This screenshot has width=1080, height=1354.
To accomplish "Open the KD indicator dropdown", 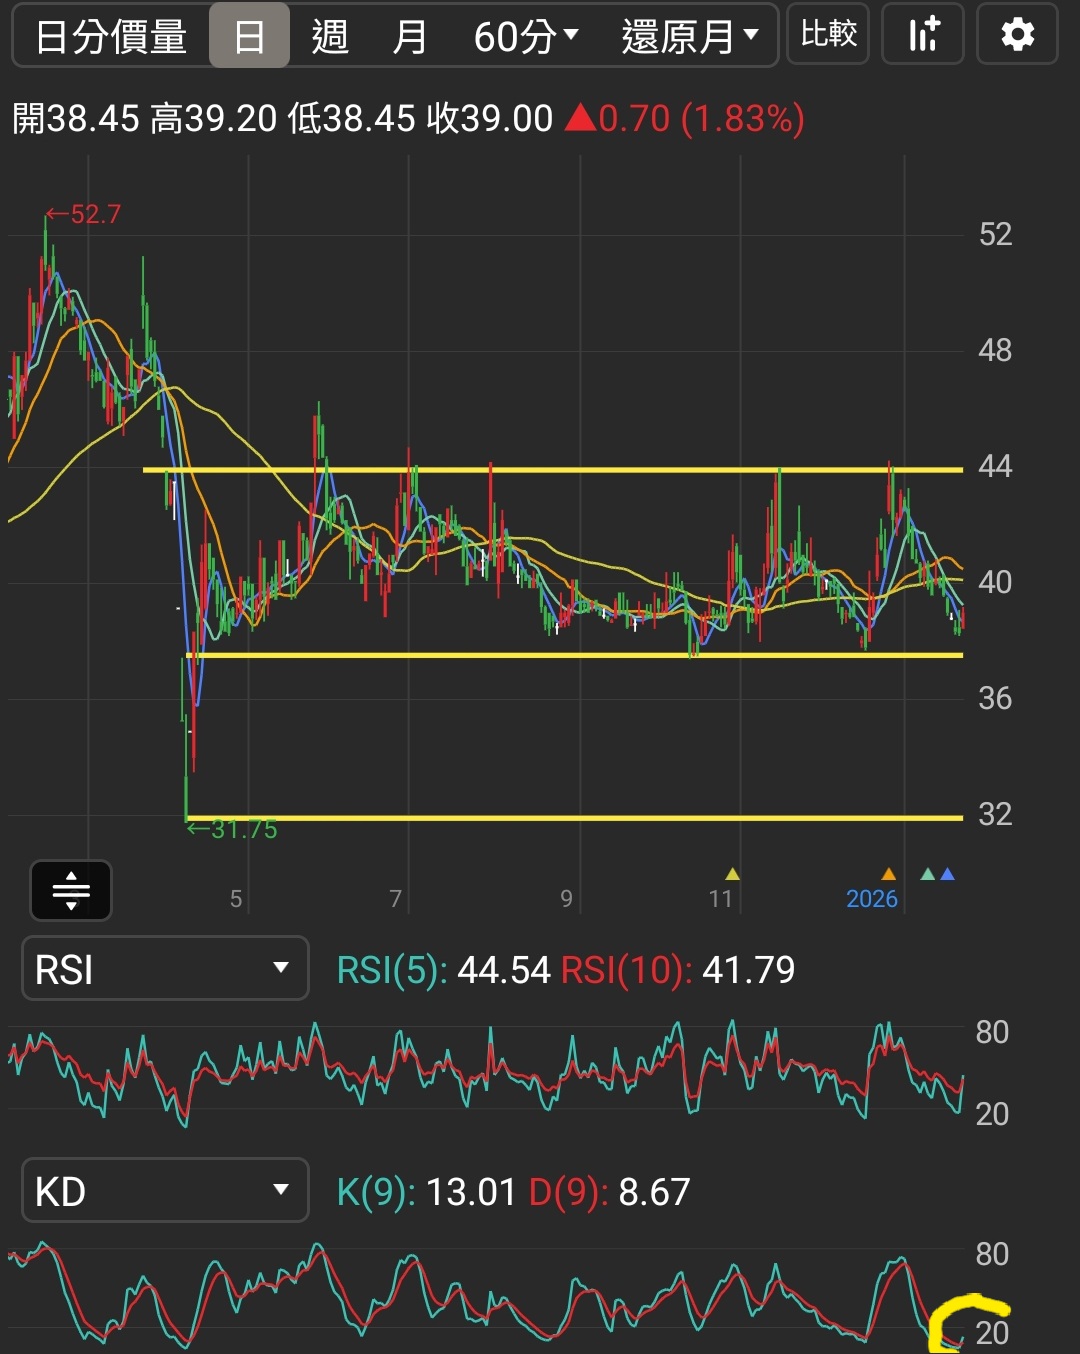I will [x=164, y=1190].
